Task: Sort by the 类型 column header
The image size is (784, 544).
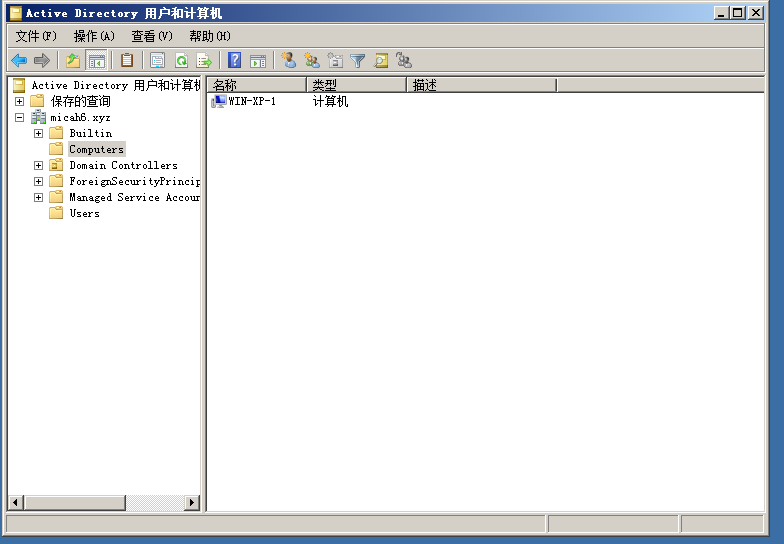Action: point(356,85)
